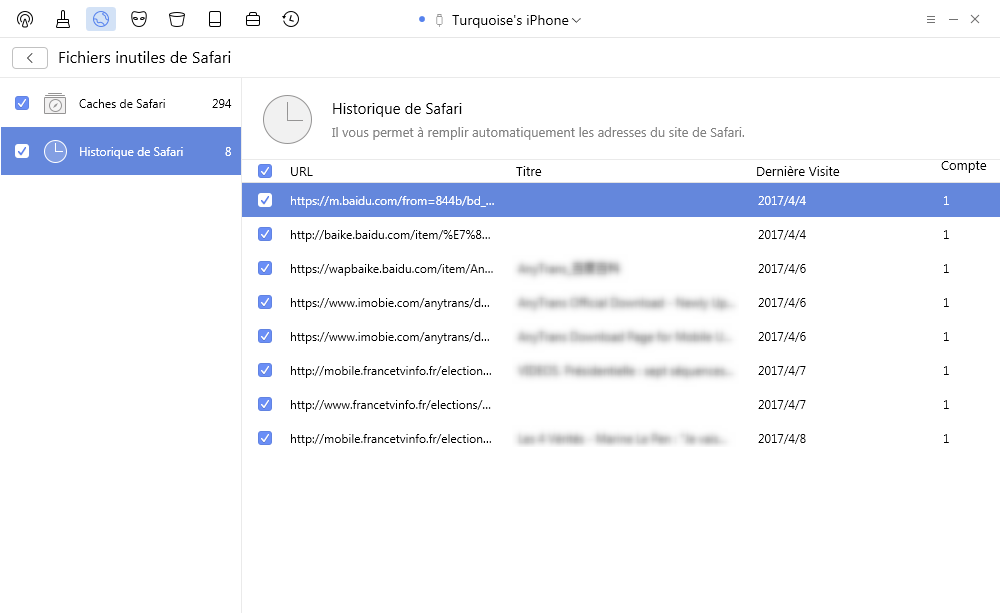Image resolution: width=1000 pixels, height=613 pixels.
Task: Click the Historique de Safari heading text
Action: click(x=397, y=109)
